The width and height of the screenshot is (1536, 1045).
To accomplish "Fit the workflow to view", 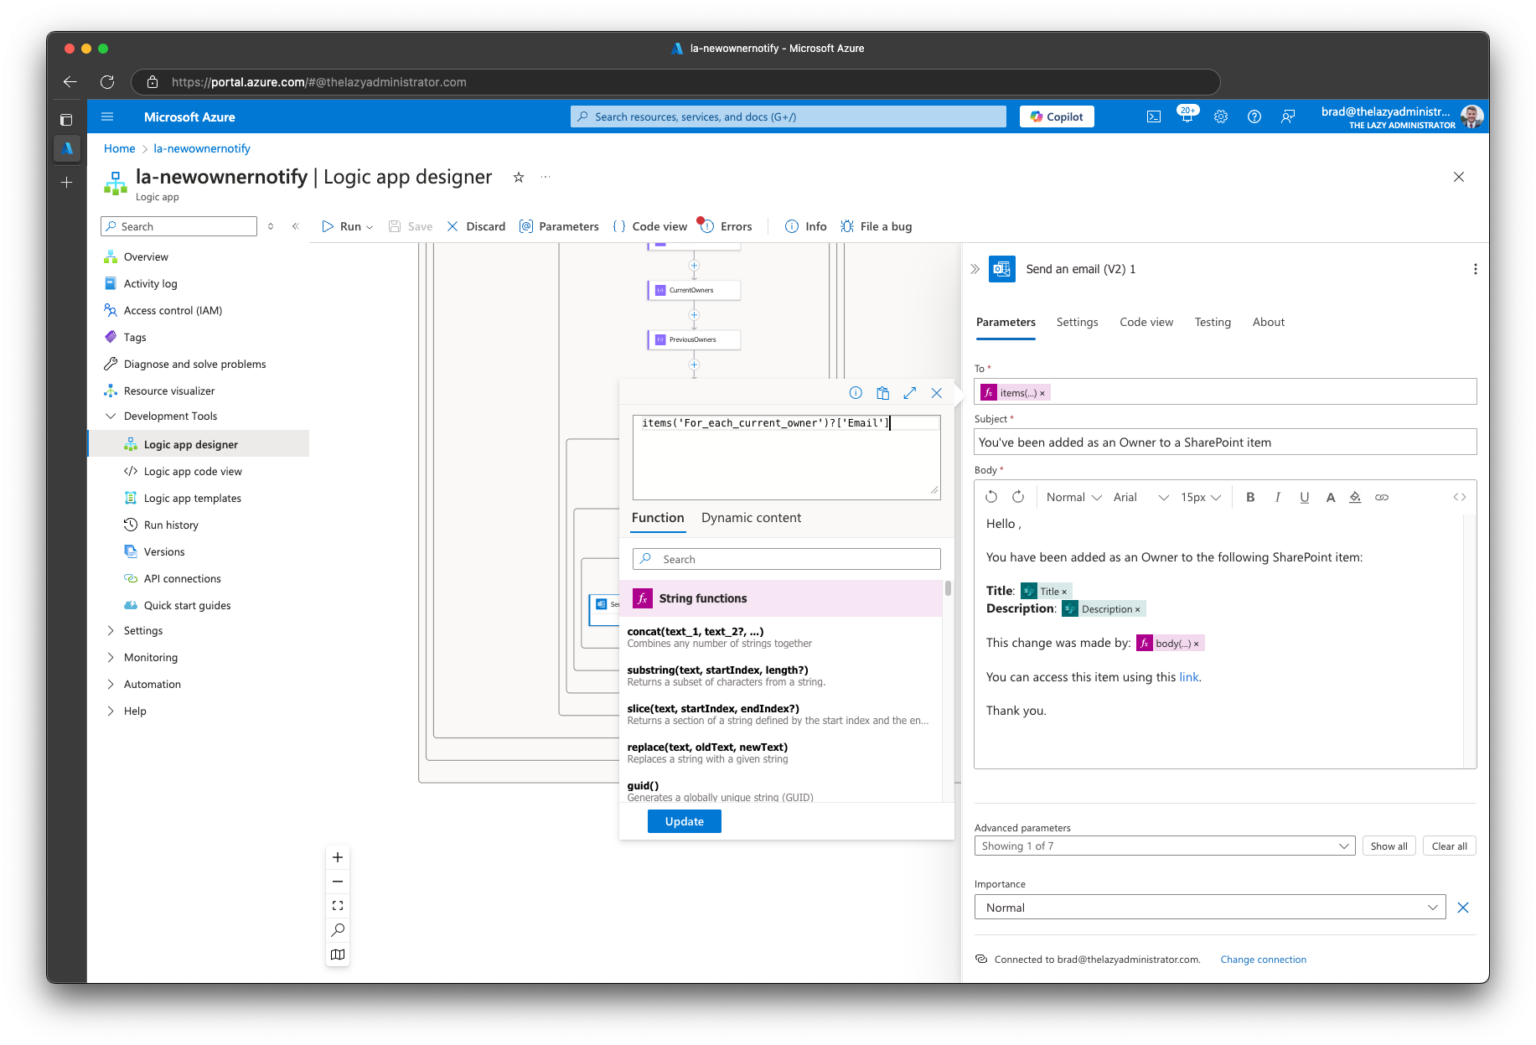I will [x=338, y=906].
